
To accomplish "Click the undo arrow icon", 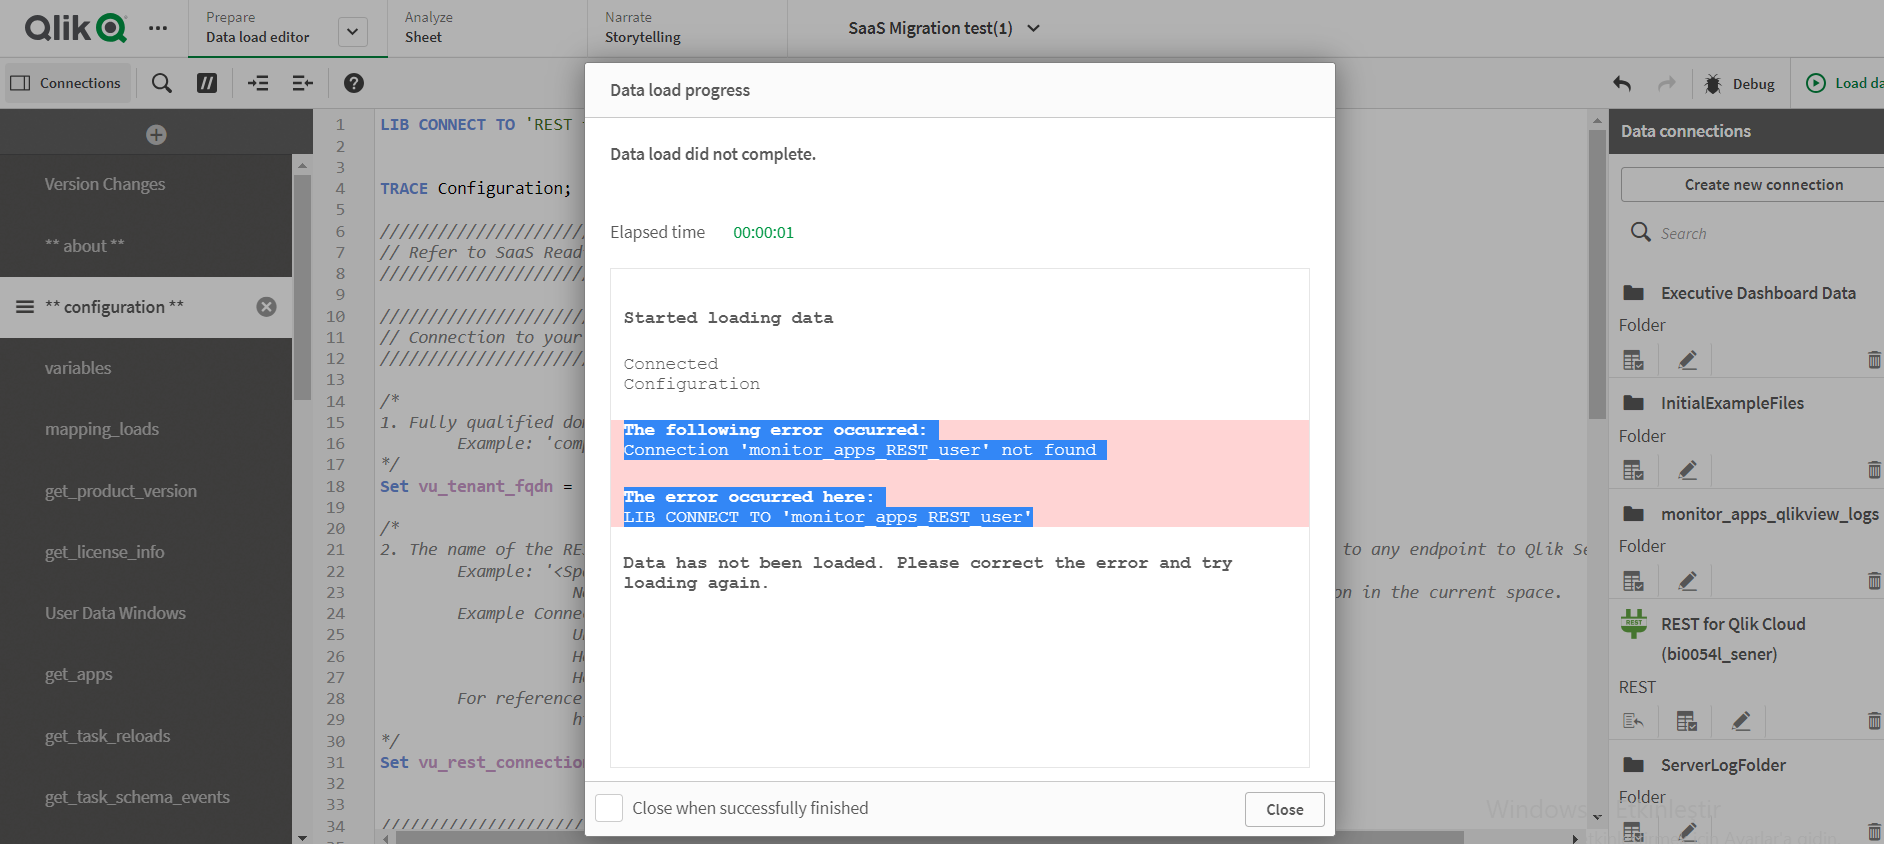I will tap(1622, 84).
